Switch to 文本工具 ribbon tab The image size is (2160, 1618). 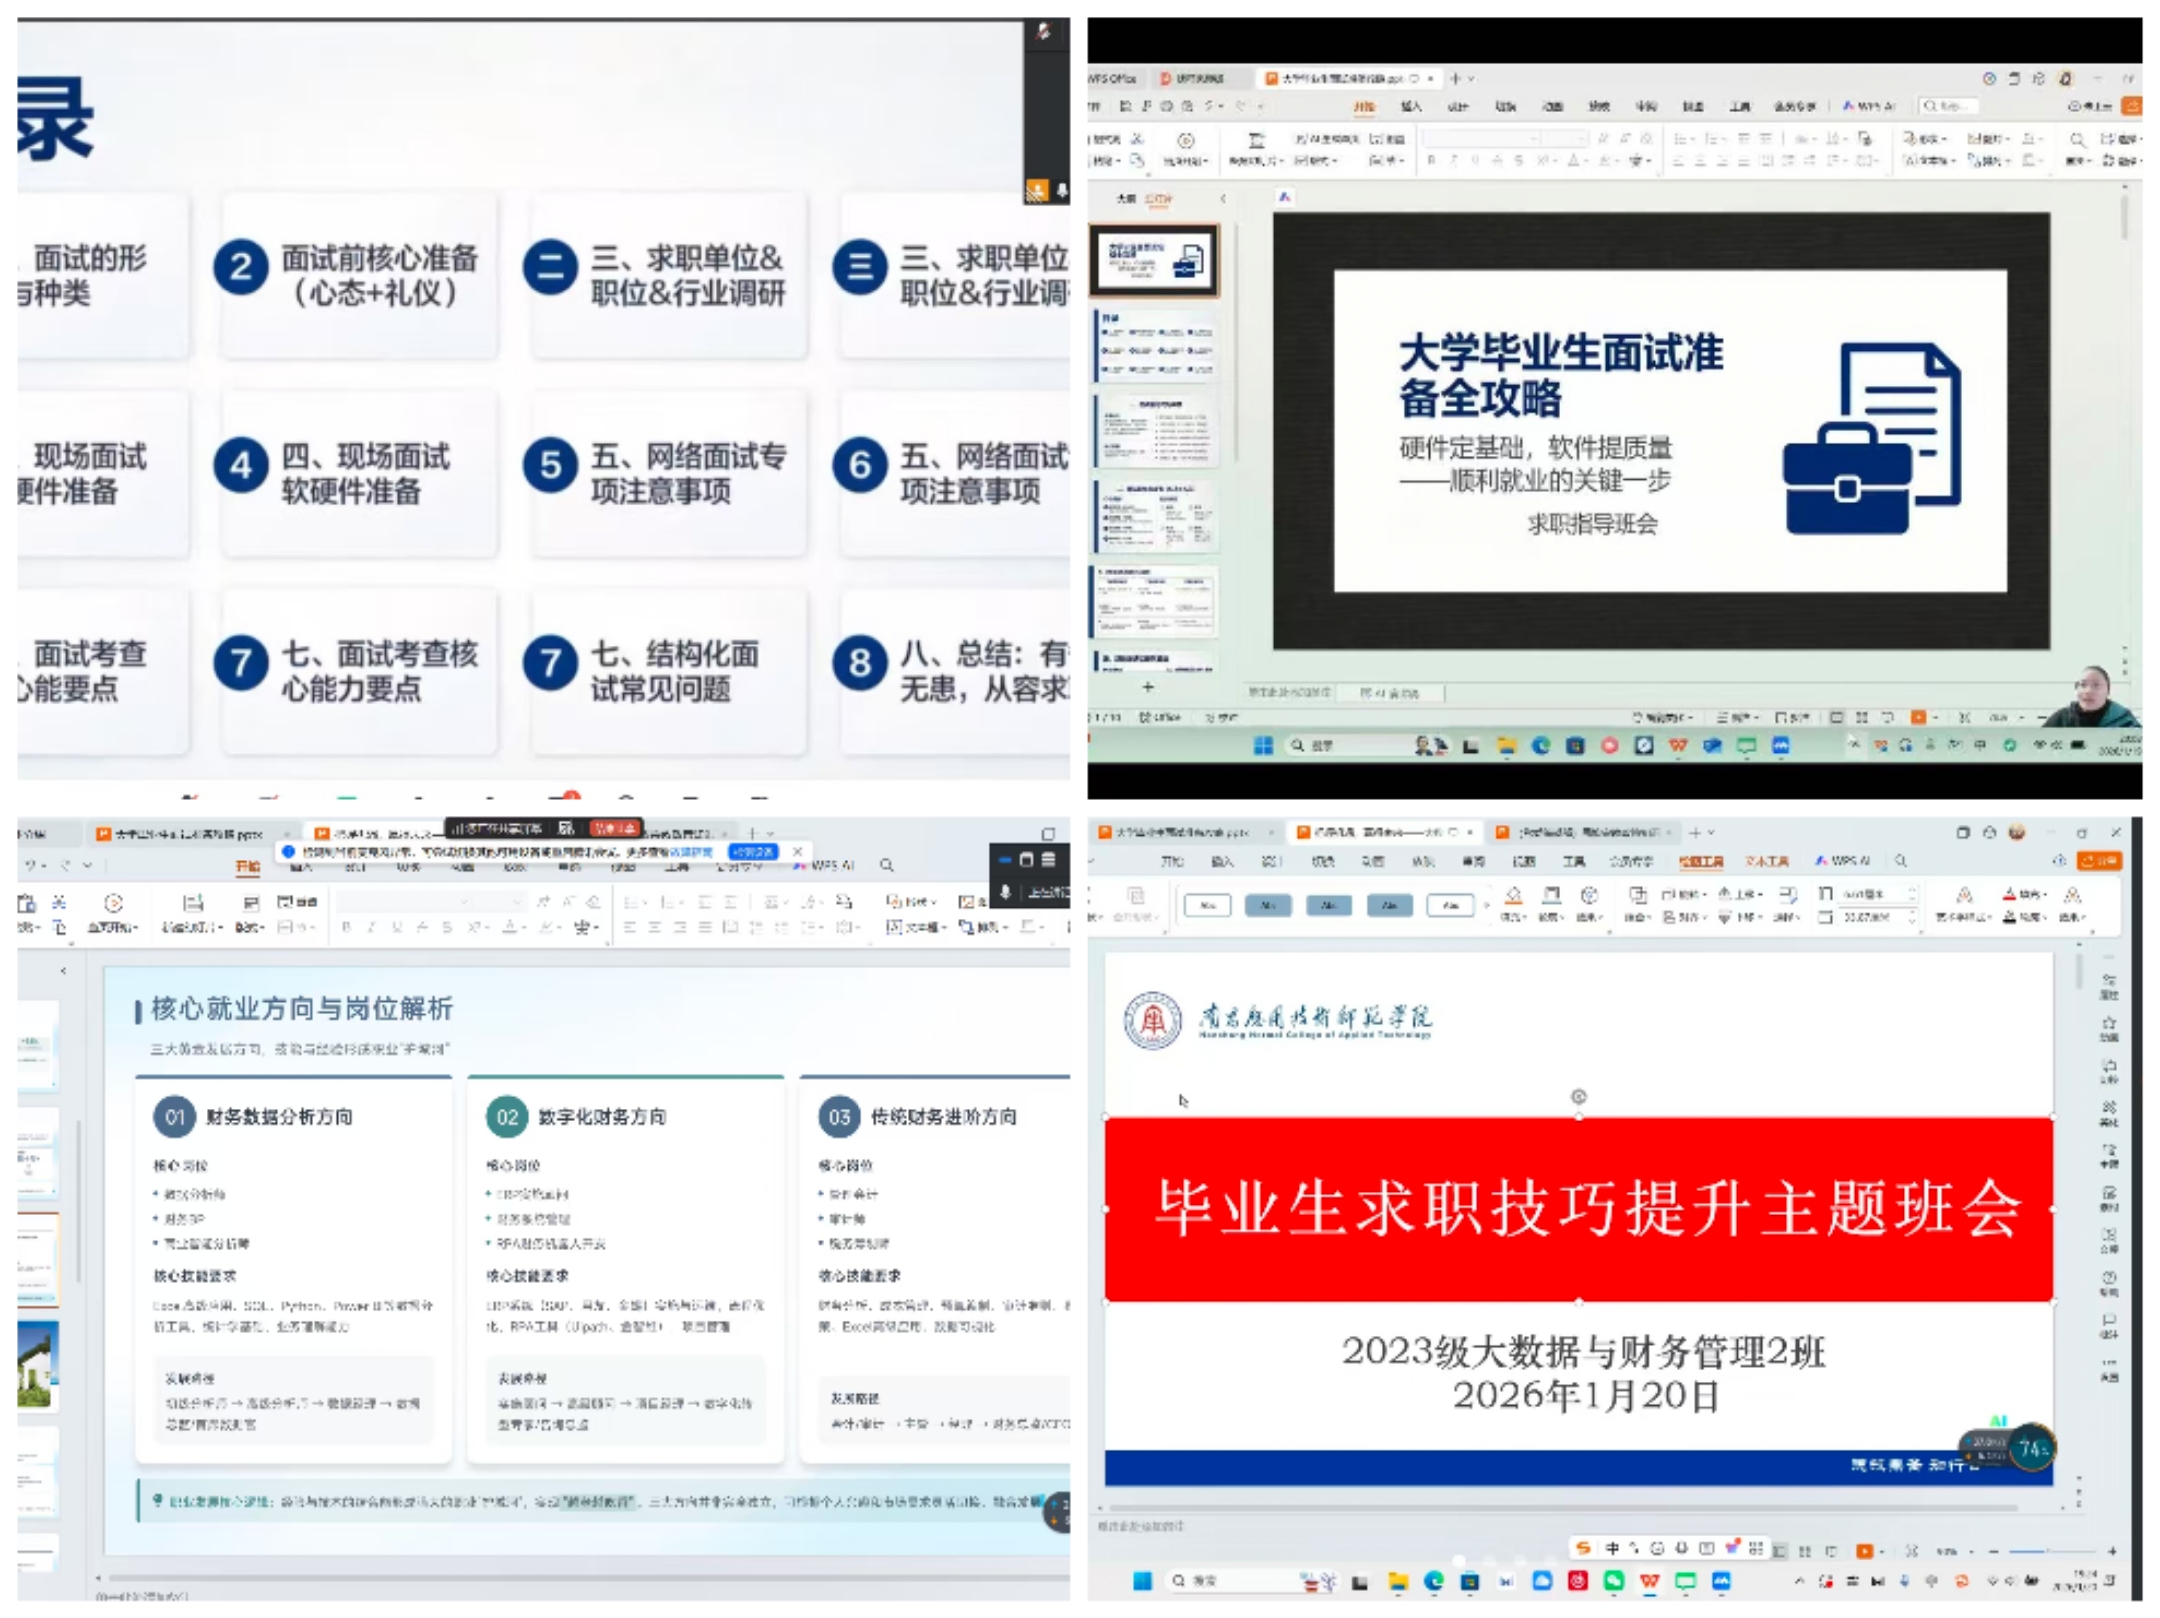[x=1766, y=861]
